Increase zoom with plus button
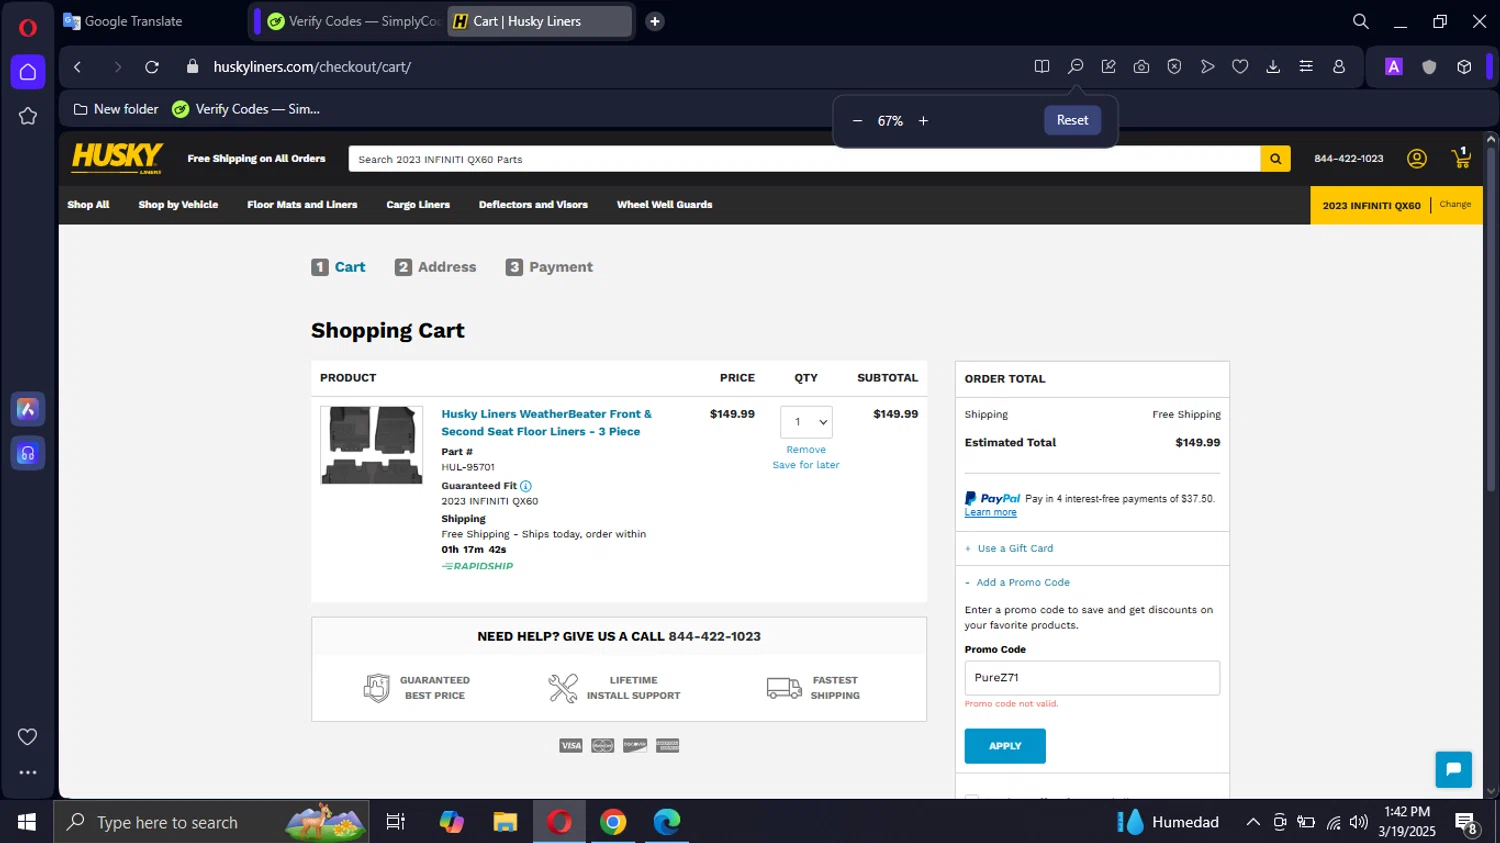The image size is (1500, 843). 923,121
